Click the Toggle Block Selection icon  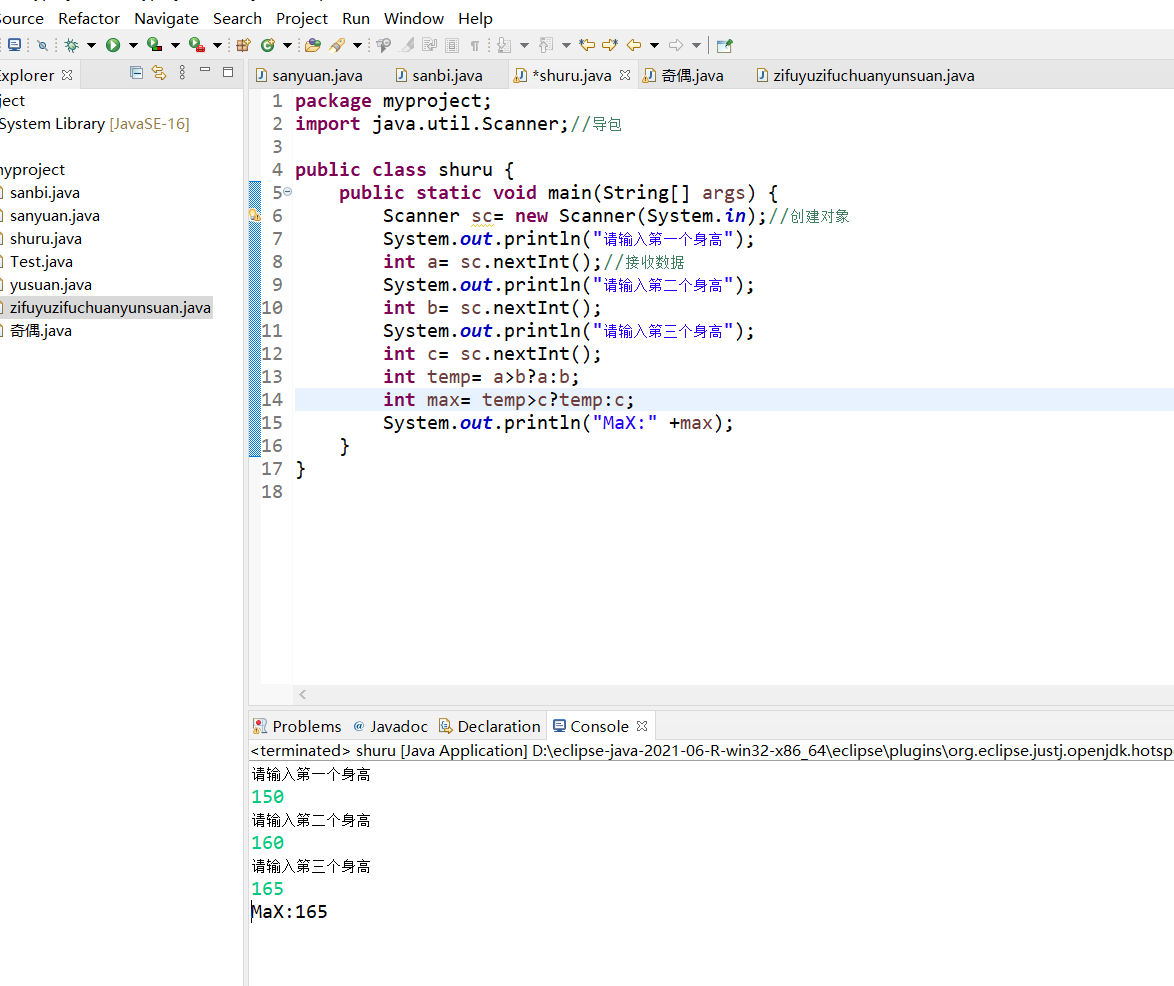coord(451,45)
